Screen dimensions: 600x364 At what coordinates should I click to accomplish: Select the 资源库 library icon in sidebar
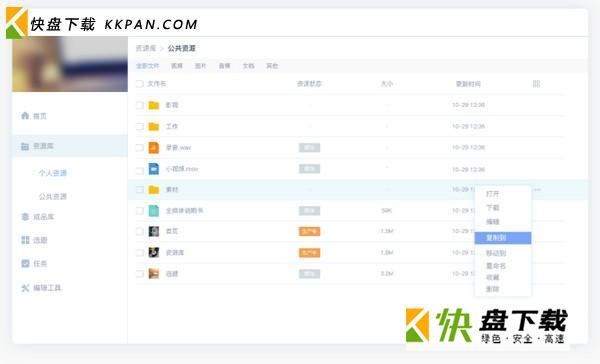click(x=25, y=146)
